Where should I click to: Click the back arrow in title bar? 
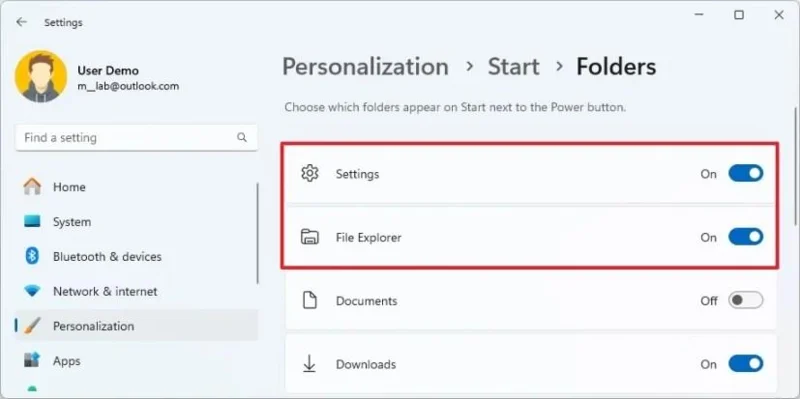(x=21, y=22)
